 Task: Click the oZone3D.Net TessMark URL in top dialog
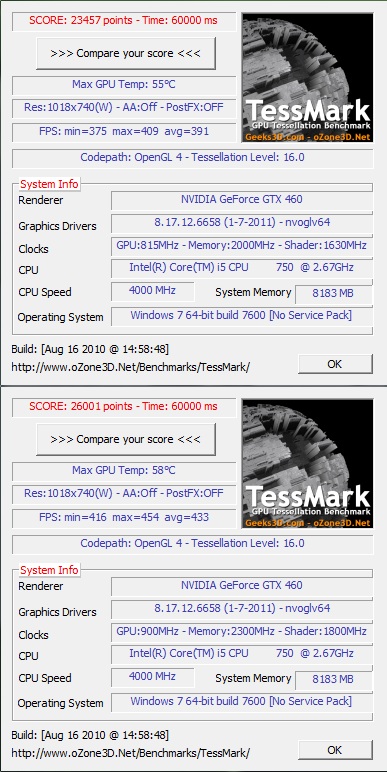click(x=130, y=367)
